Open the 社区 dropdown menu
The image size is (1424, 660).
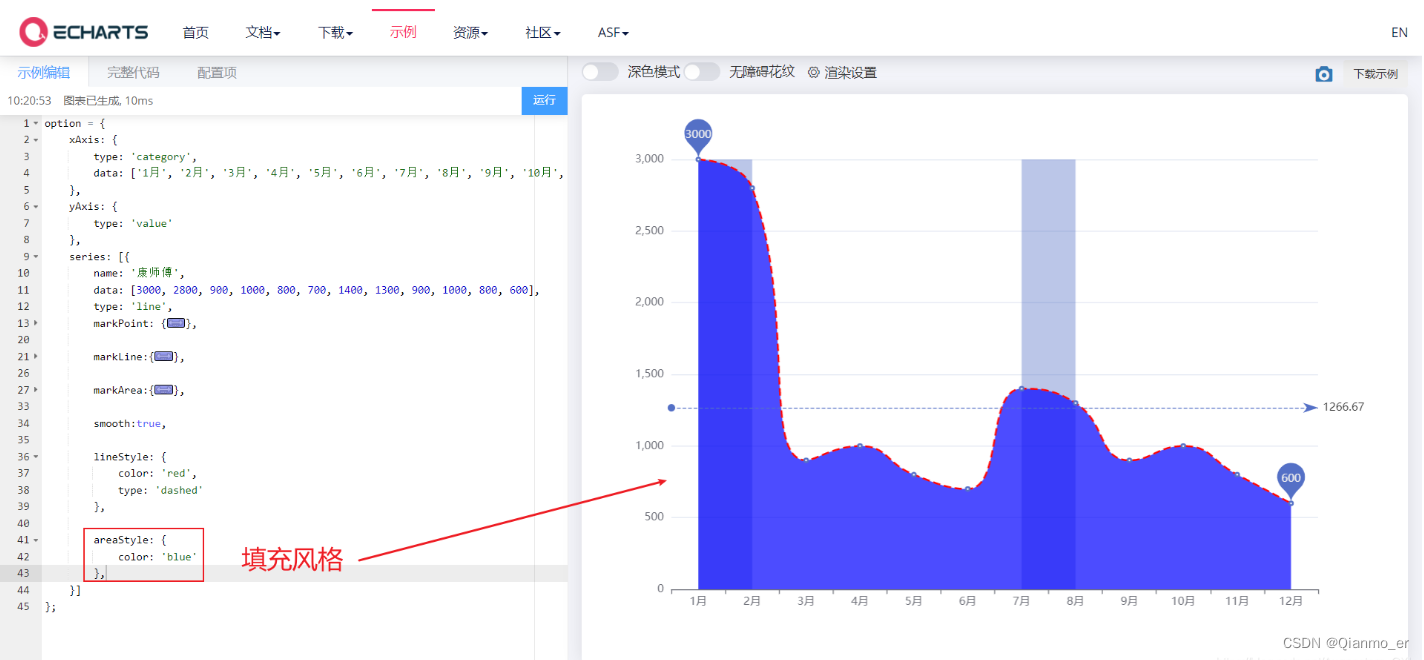tap(542, 31)
